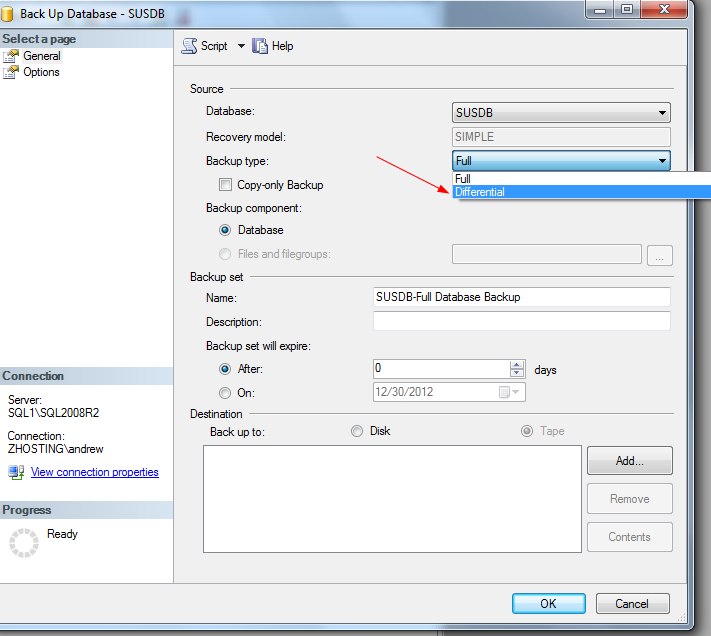711x636 pixels.
Task: Click the ZHOSTING\andrew connection text
Action: 55,449
